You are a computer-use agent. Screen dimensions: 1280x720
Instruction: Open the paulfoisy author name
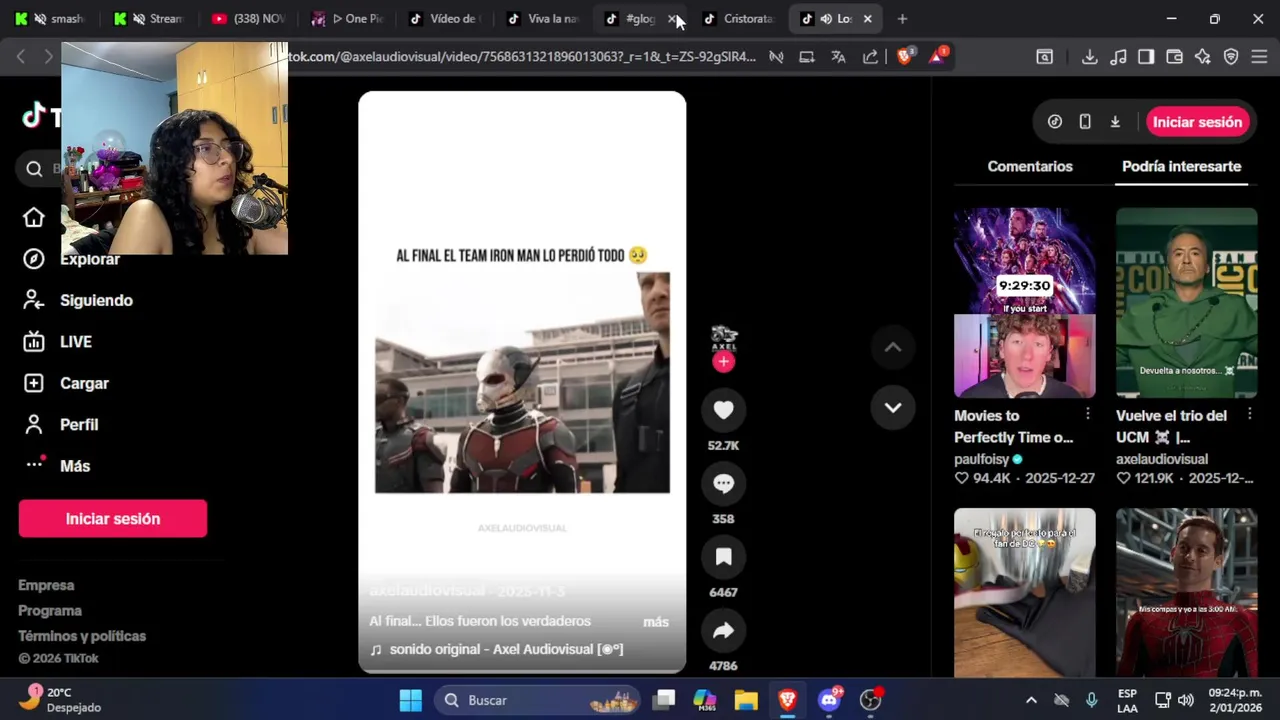point(982,459)
